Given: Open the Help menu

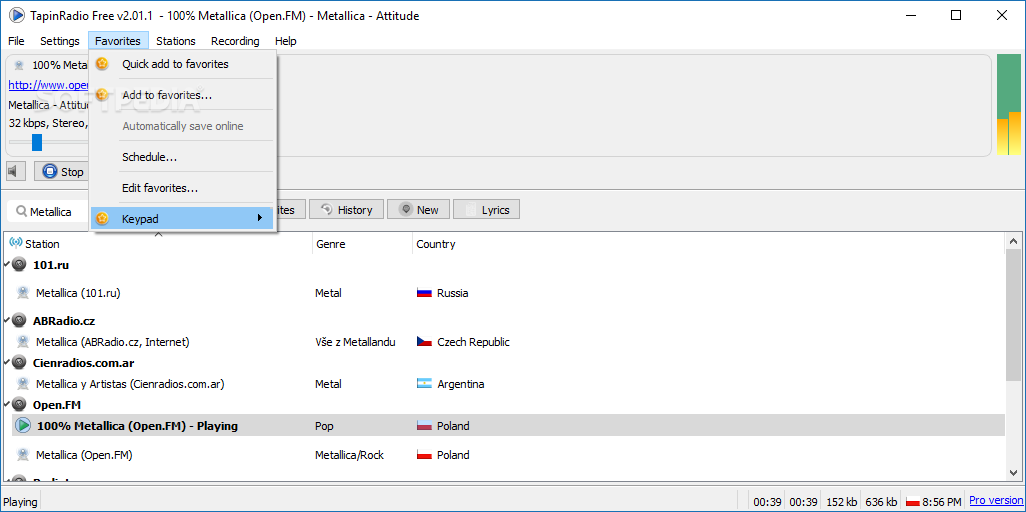Looking at the screenshot, I should click(x=285, y=41).
